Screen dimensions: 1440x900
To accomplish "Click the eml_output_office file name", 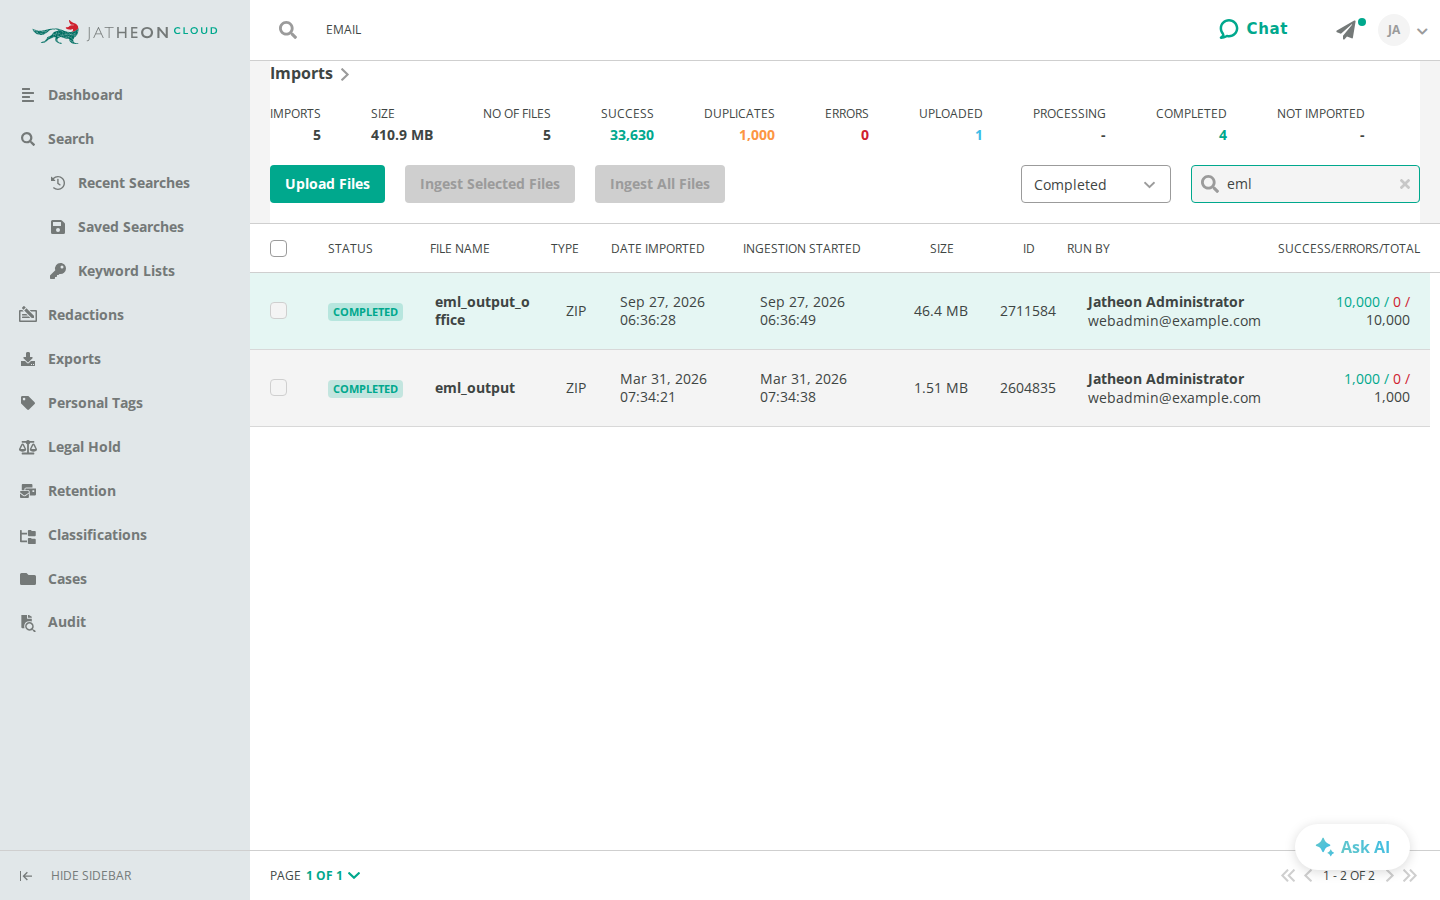I will click(x=482, y=311).
